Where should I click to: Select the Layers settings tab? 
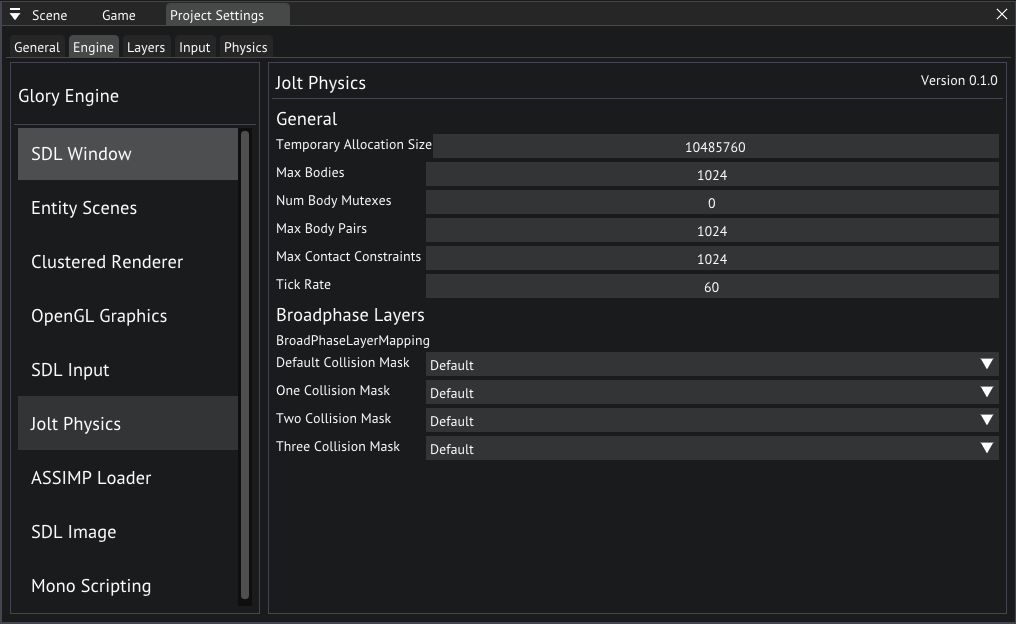point(146,47)
